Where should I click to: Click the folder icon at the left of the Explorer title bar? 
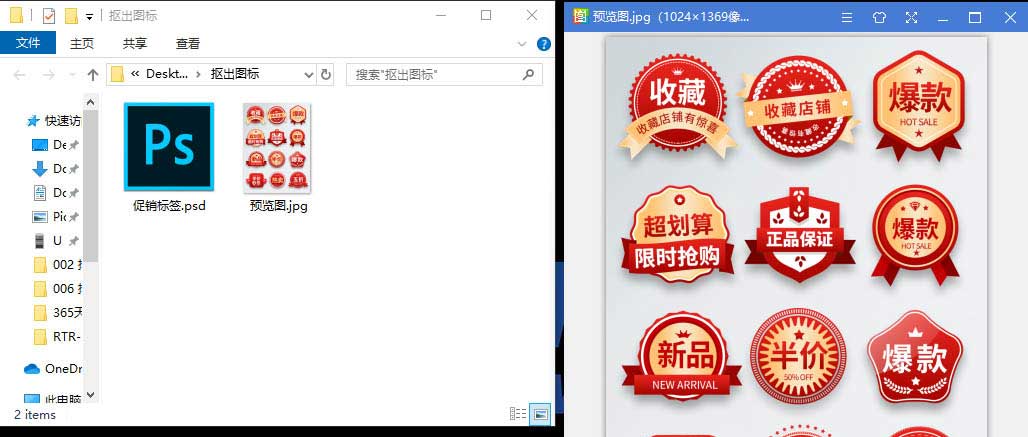coord(17,16)
